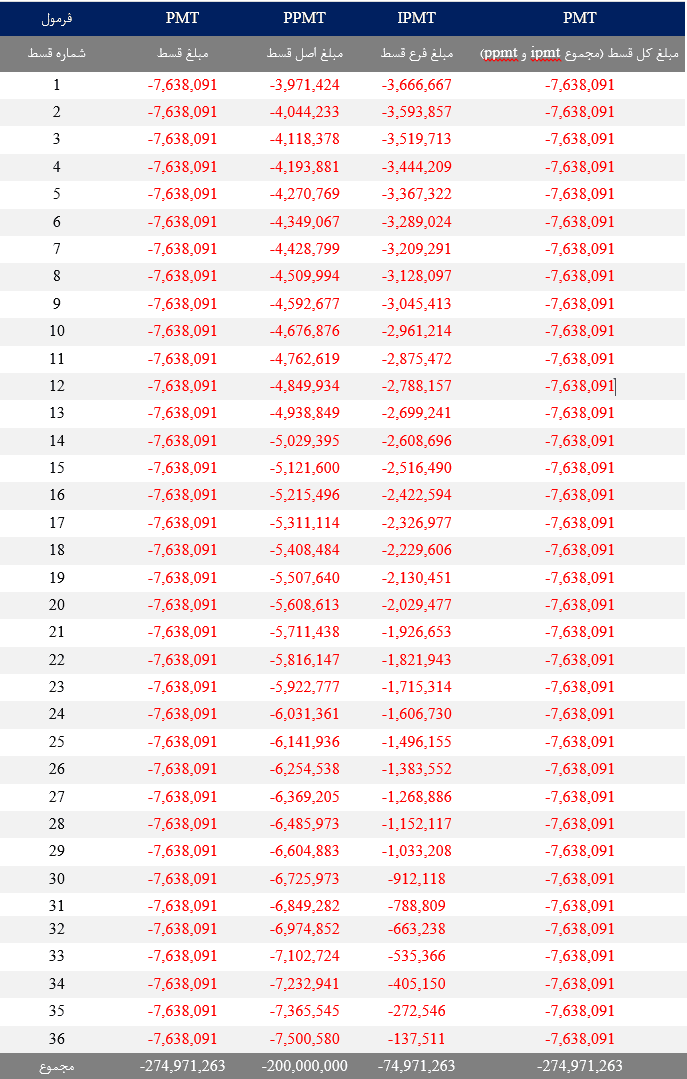Select PPMT value -6,031,361
This screenshot has height=1079, width=687.
[304, 714]
